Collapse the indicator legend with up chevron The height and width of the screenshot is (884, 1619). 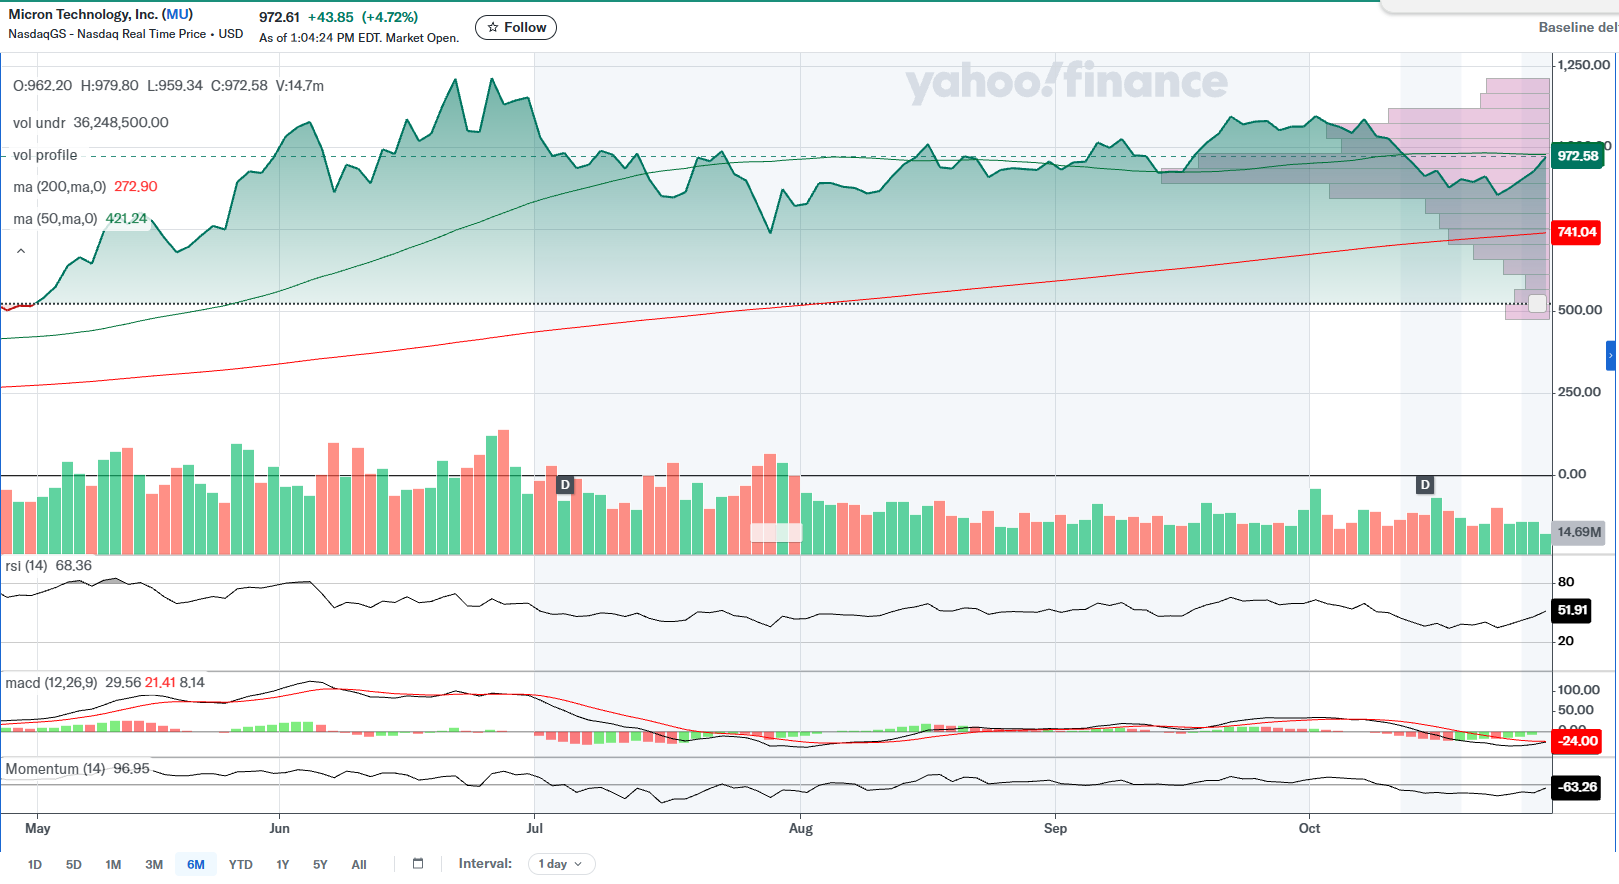coord(21,251)
